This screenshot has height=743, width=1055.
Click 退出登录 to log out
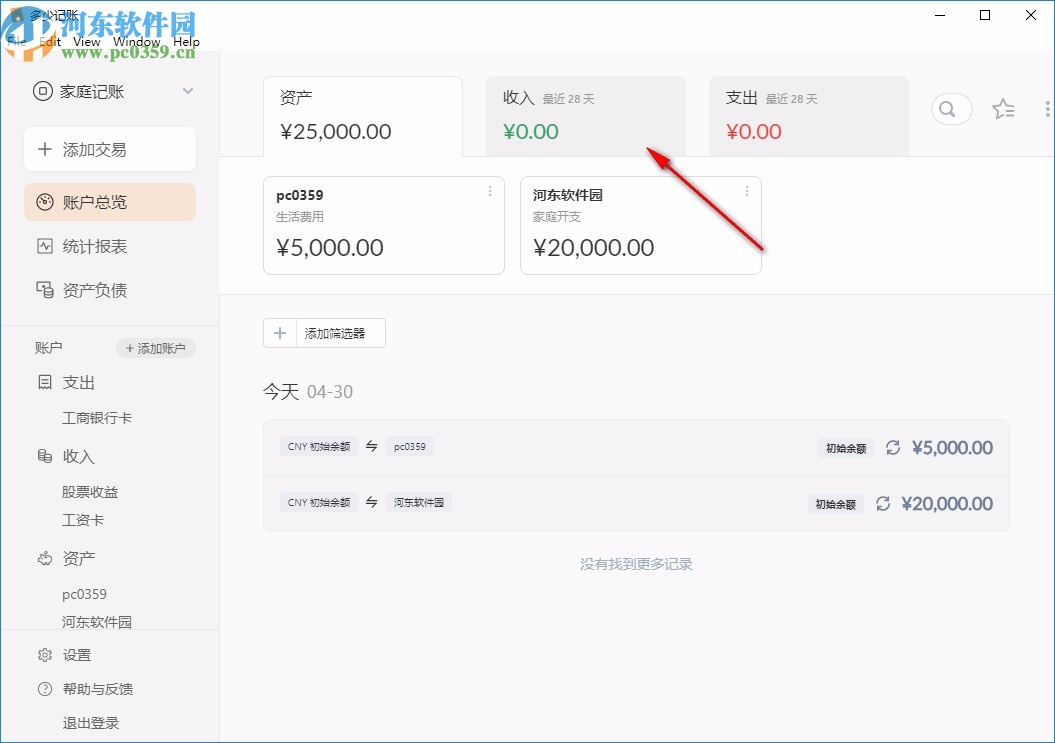pyautogui.click(x=91, y=723)
